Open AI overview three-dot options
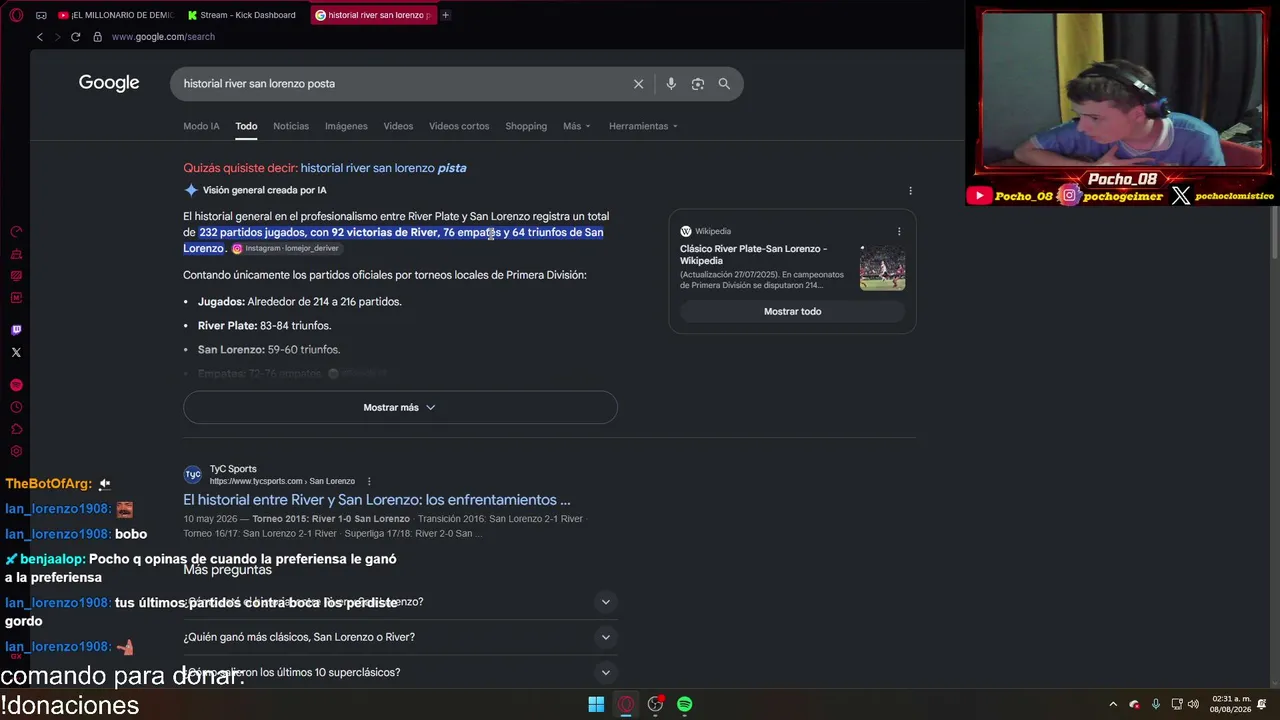This screenshot has height=720, width=1280. click(x=910, y=190)
